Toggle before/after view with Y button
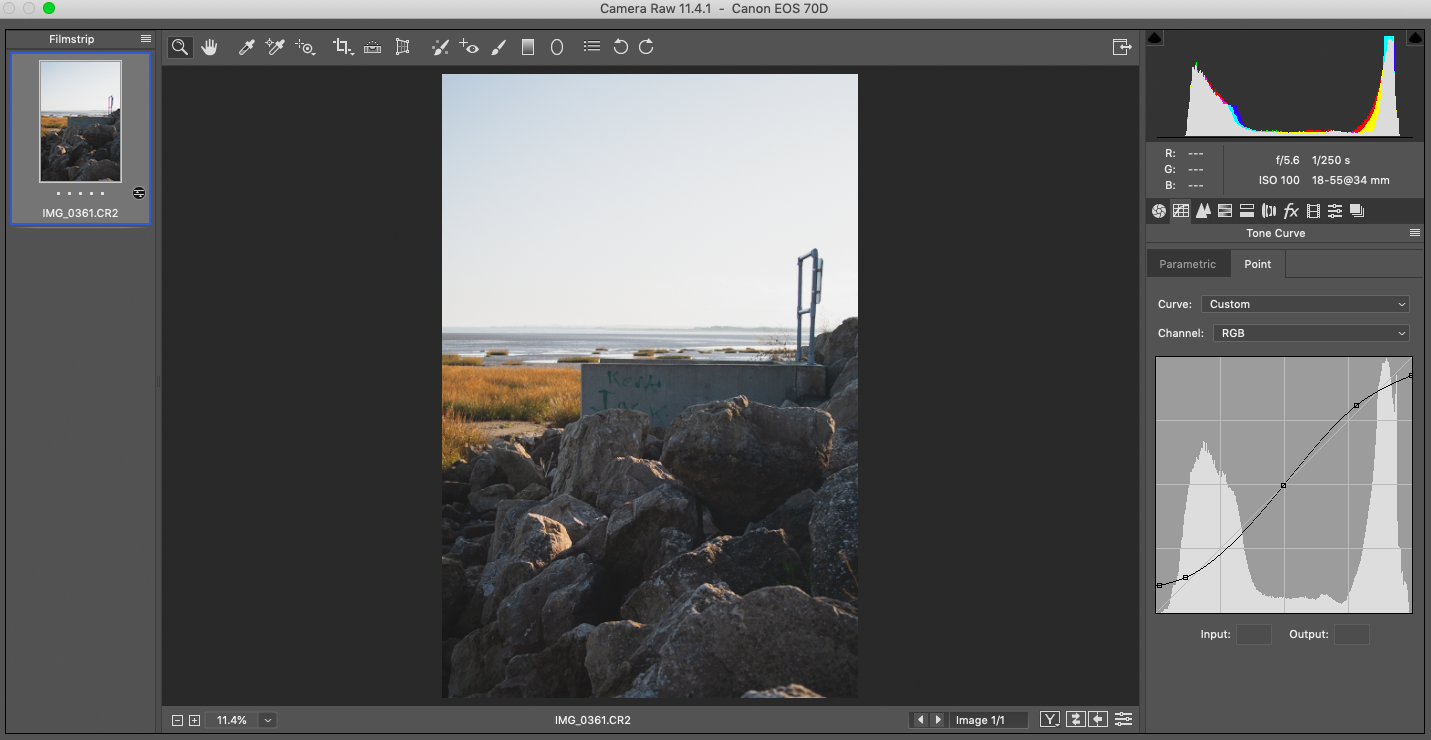 click(x=1050, y=719)
